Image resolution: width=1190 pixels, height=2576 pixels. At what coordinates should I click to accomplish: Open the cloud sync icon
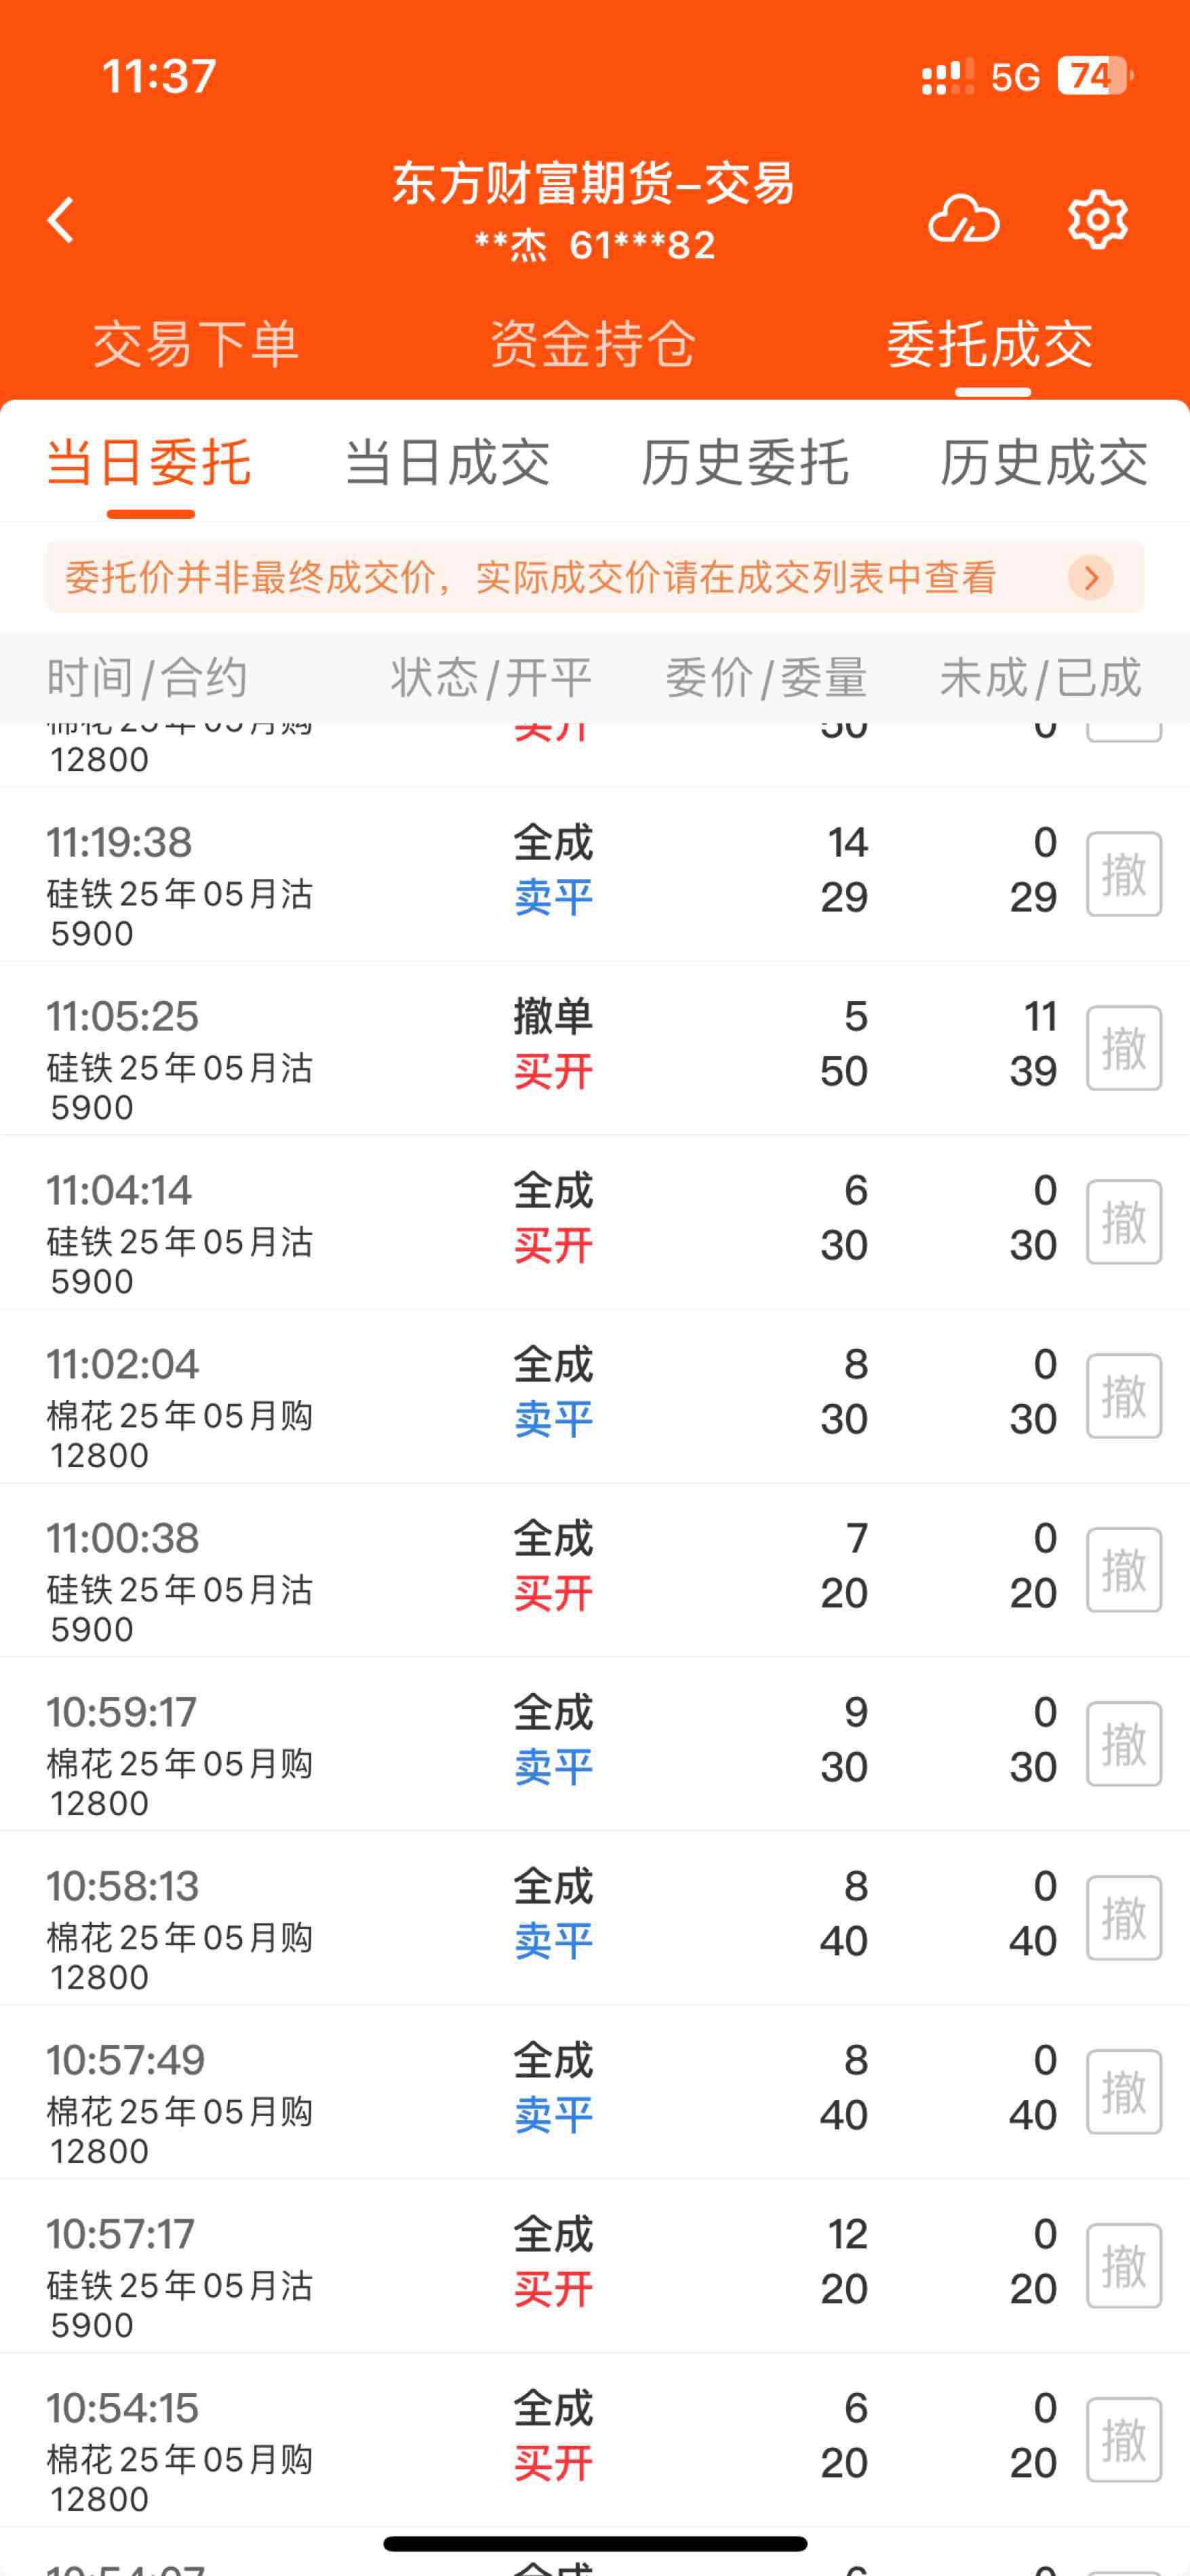963,219
